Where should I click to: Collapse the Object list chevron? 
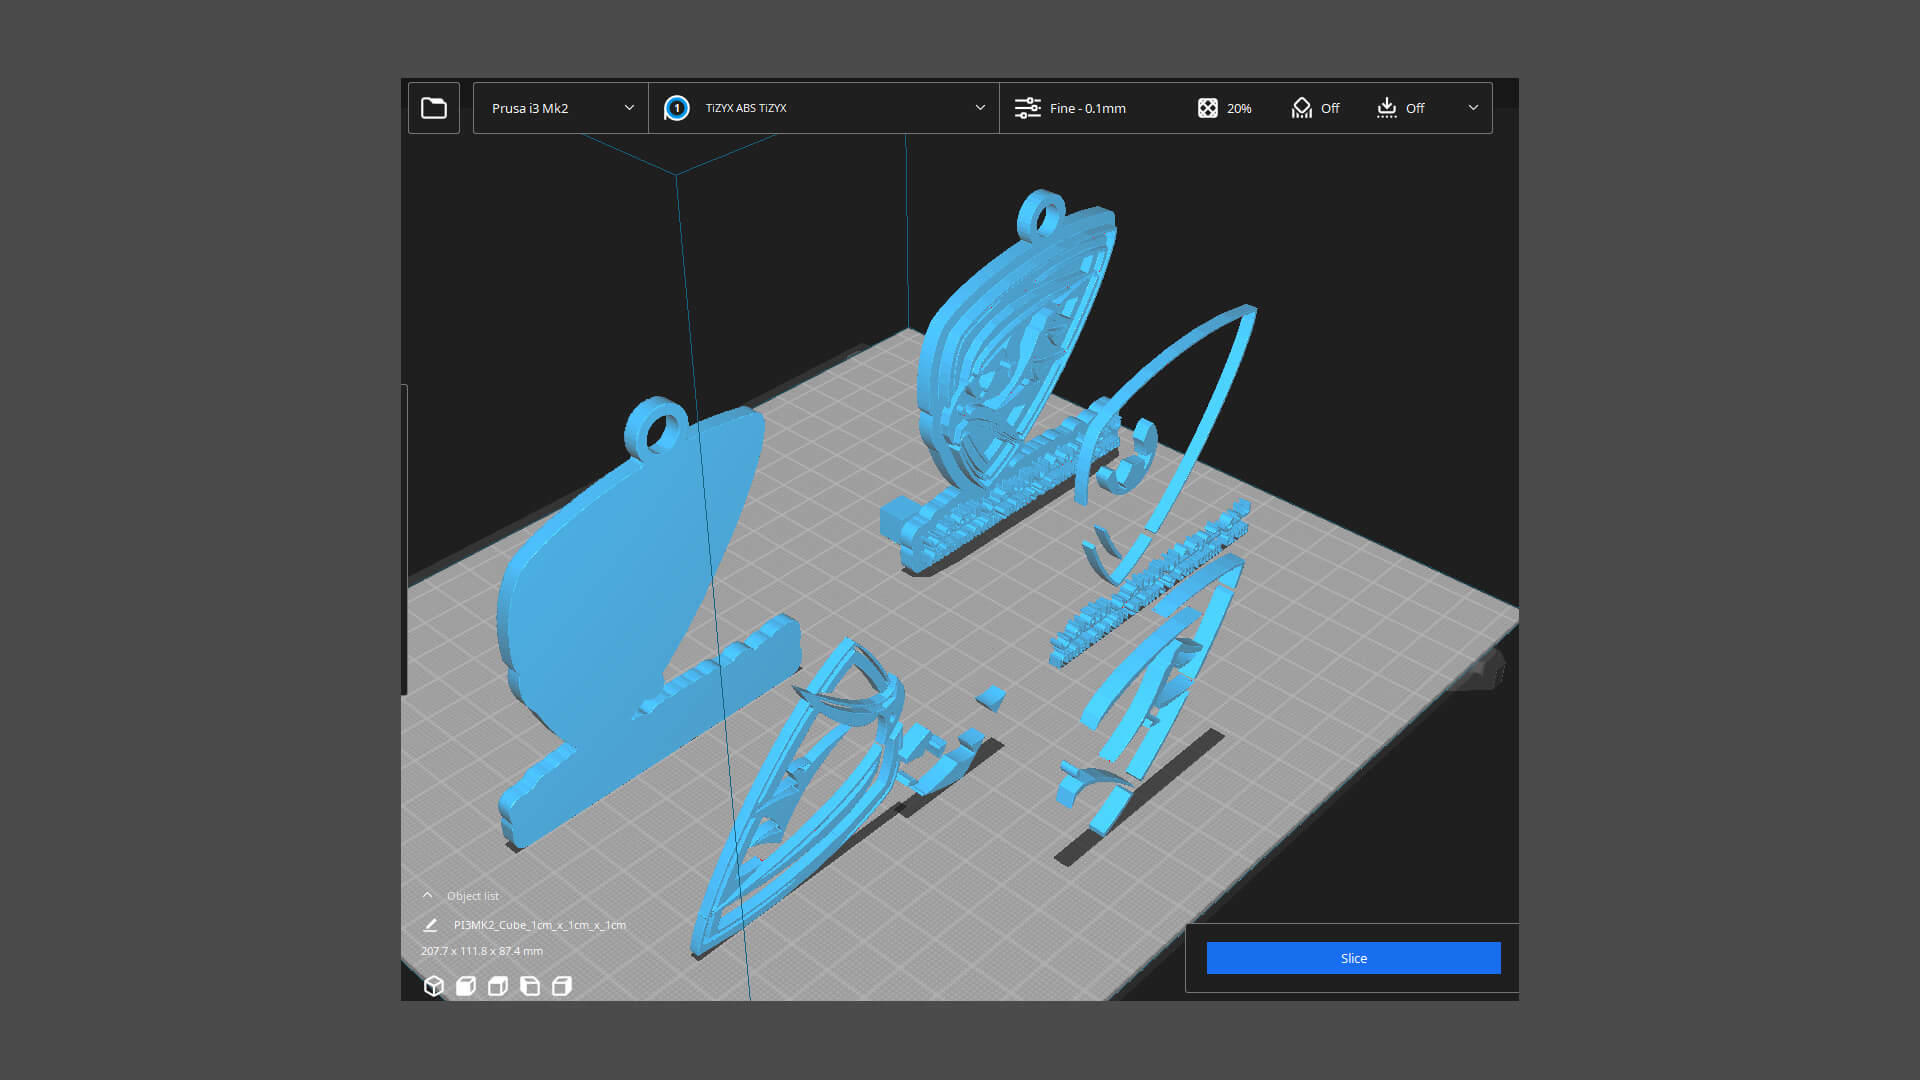point(428,895)
